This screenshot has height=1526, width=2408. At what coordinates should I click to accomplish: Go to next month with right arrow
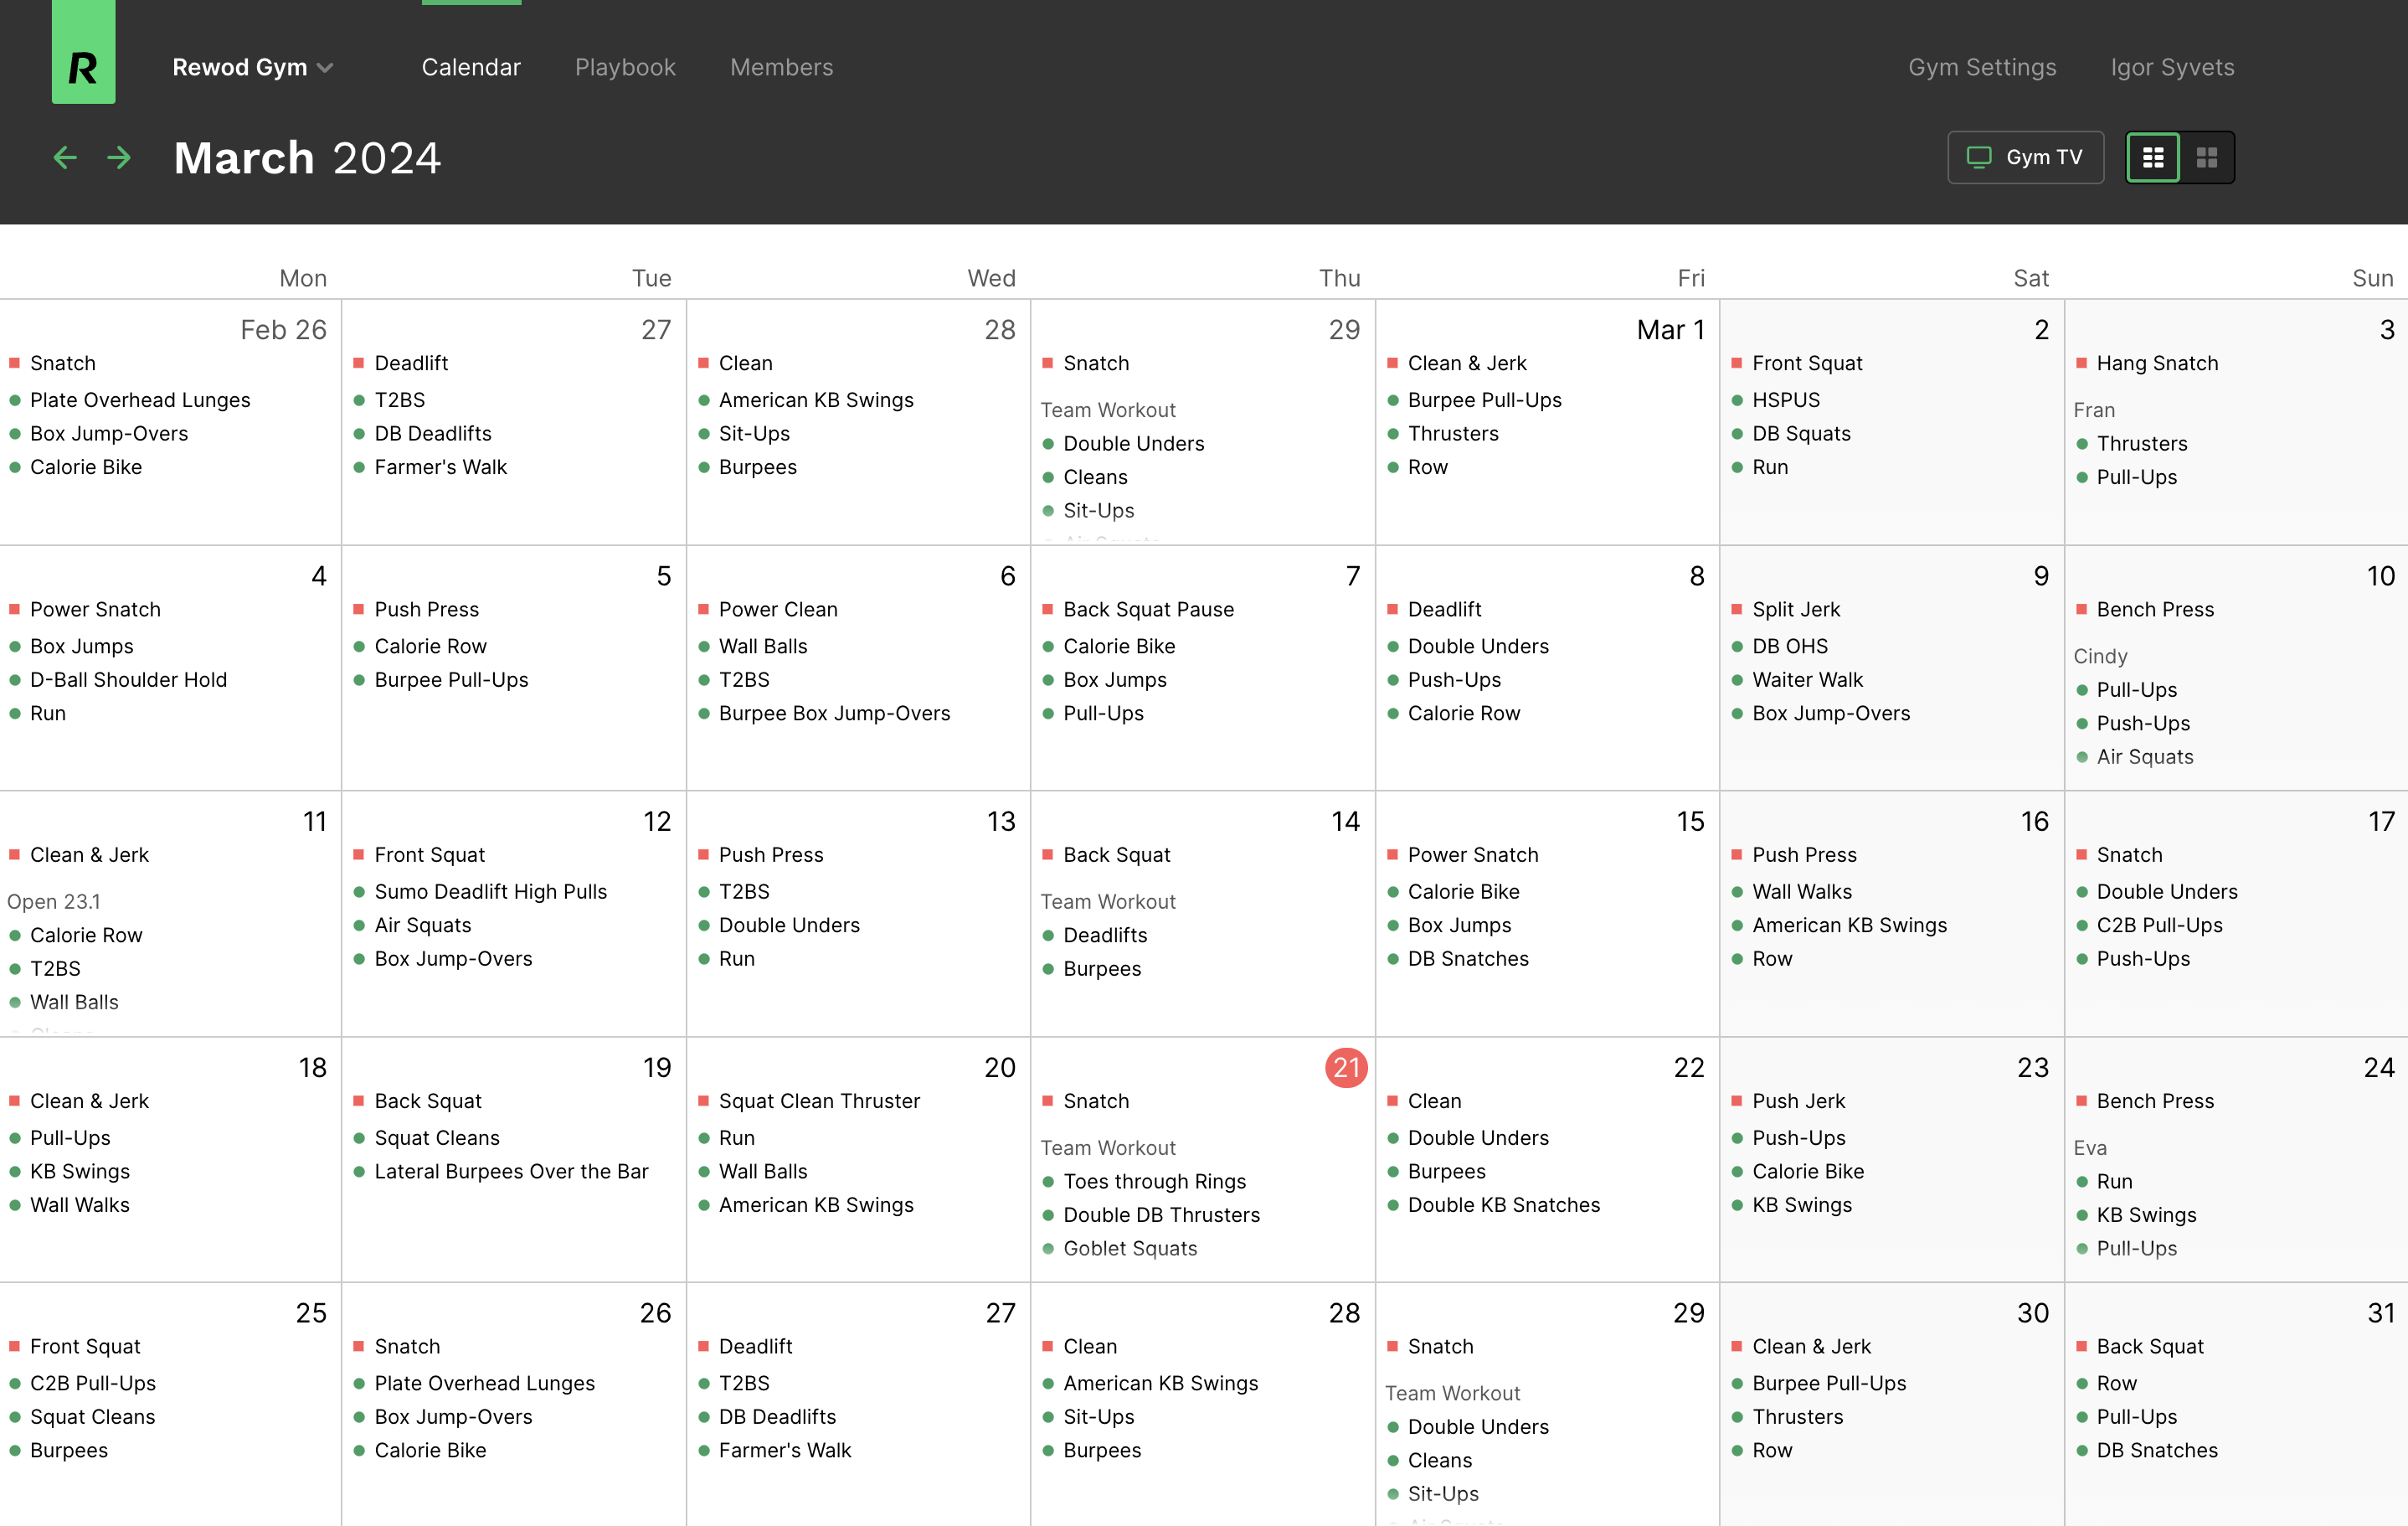(x=119, y=157)
